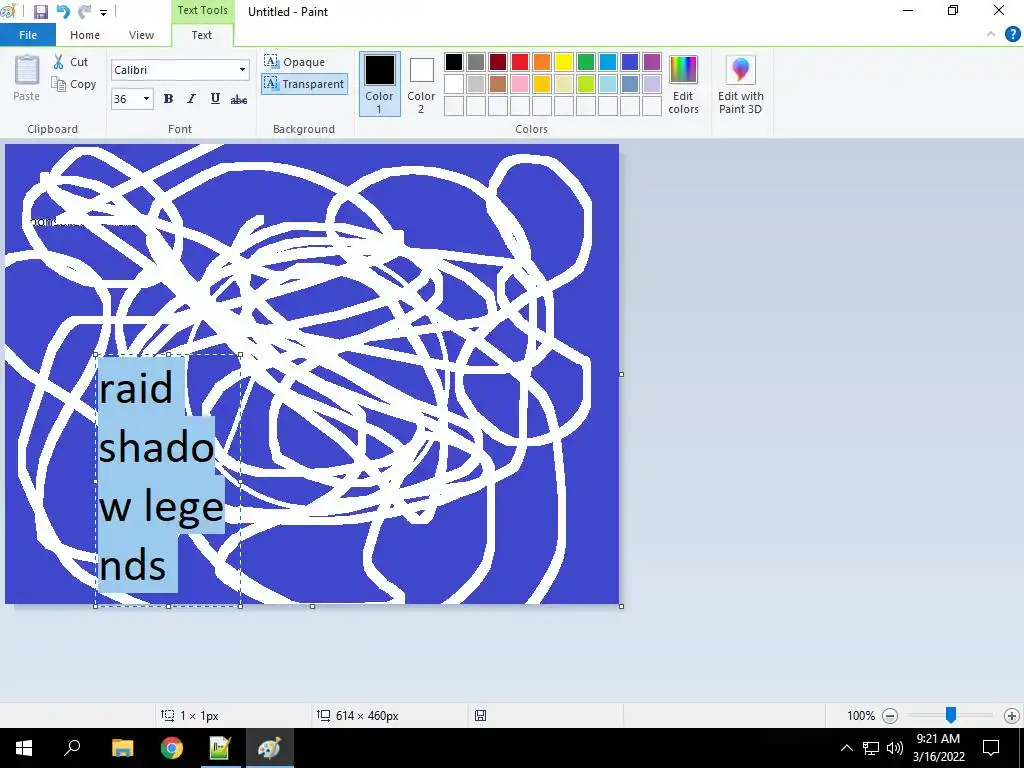Click the Save icon in quick access toolbar

click(x=41, y=12)
